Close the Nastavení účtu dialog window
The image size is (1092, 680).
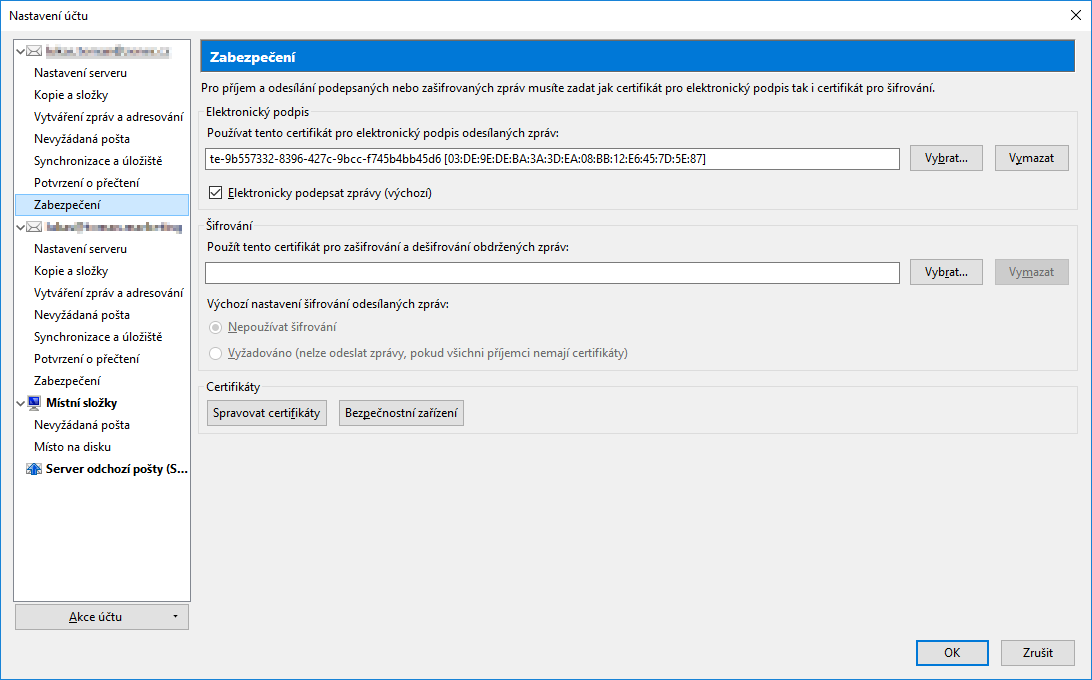(1075, 15)
